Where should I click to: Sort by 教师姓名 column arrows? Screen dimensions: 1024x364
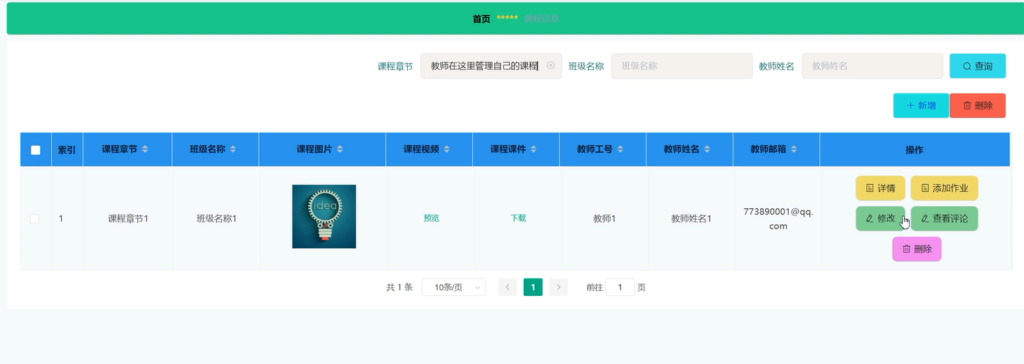click(707, 150)
